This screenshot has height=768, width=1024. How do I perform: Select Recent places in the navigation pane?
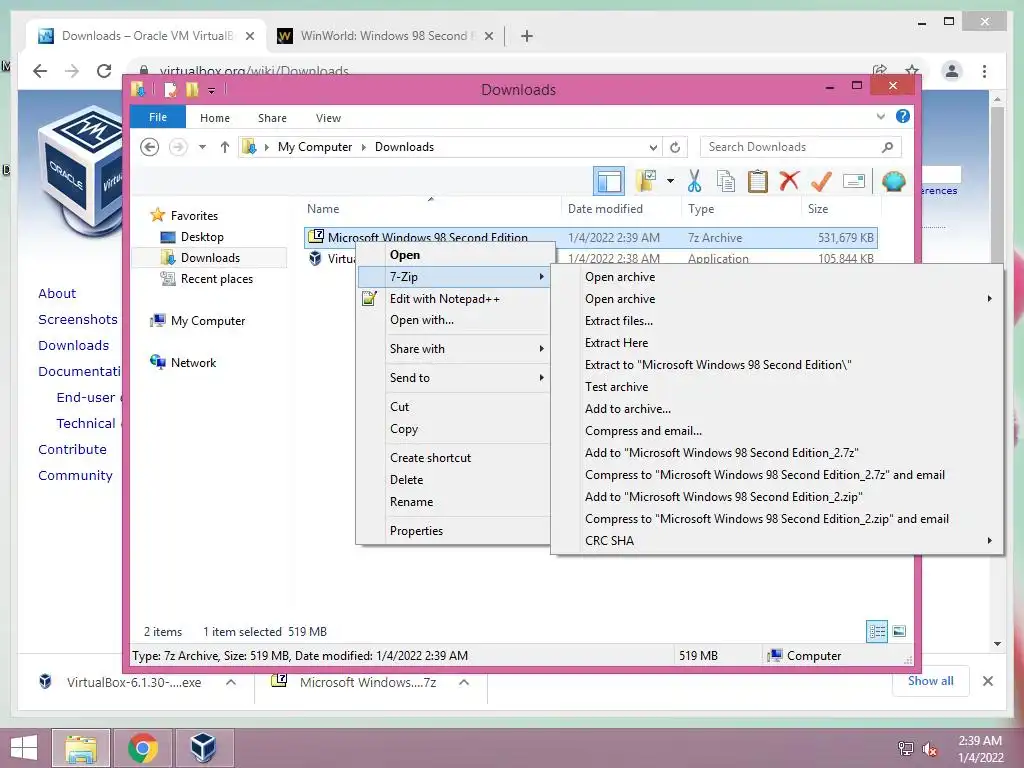216,279
